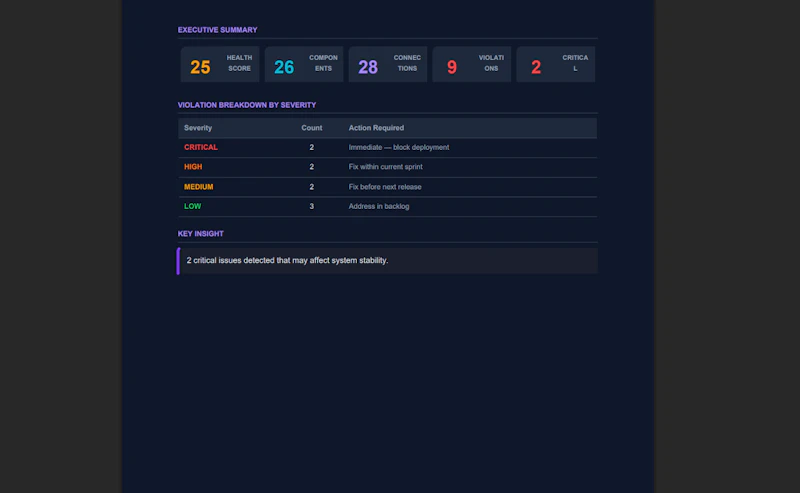Click the Severity column header
The image size is (800, 493).
tap(198, 128)
